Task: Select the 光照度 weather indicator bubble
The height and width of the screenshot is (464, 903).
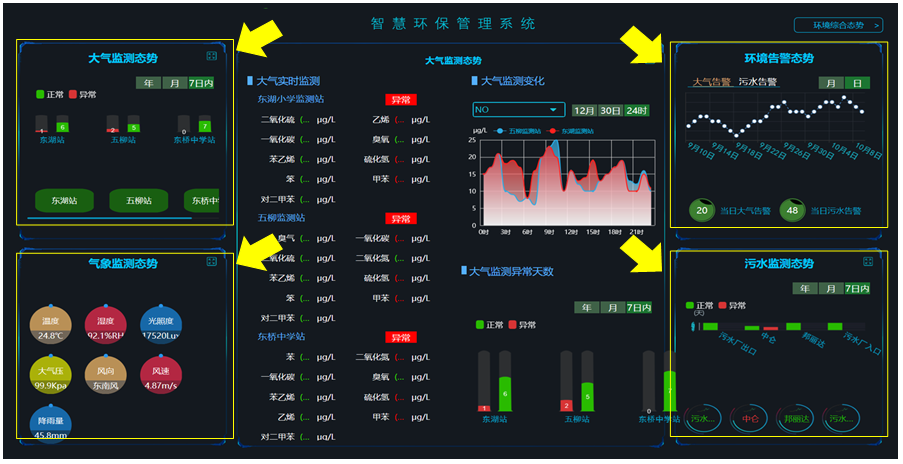Action: pos(162,324)
